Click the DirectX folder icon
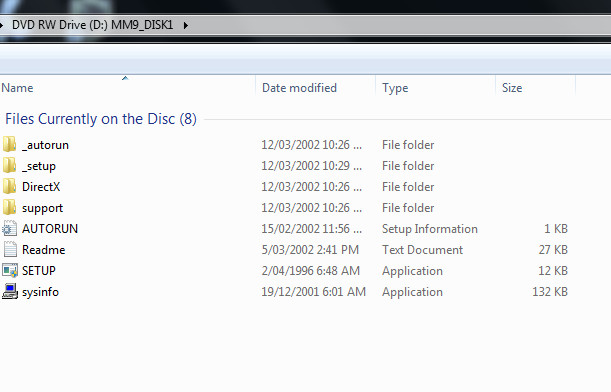 pyautogui.click(x=9, y=187)
